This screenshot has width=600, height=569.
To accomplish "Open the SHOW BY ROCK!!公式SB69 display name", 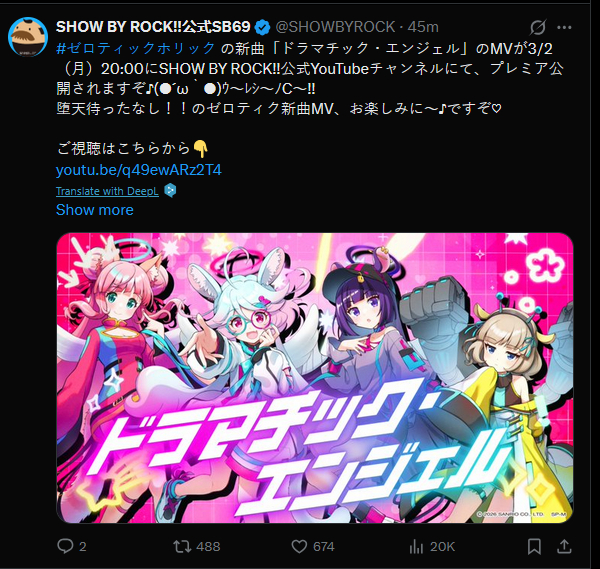I will [153, 27].
